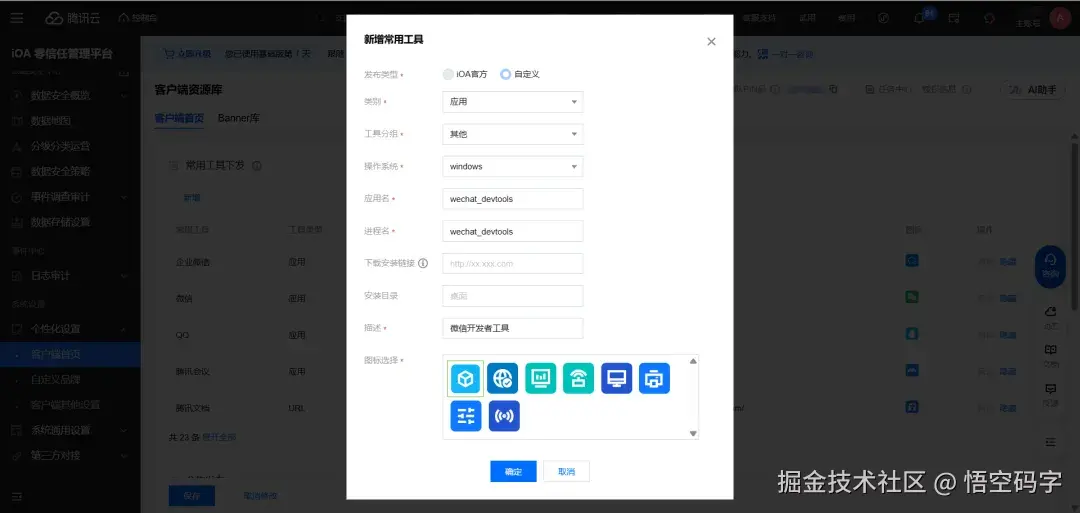This screenshot has width=1080, height=513.
Task: Click the 应用名 input field
Action: pos(513,199)
